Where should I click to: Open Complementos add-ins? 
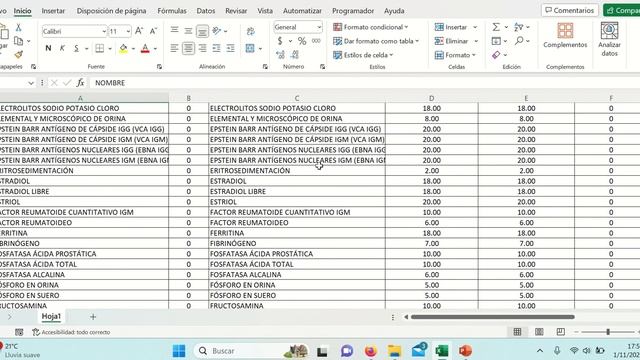(x=565, y=35)
